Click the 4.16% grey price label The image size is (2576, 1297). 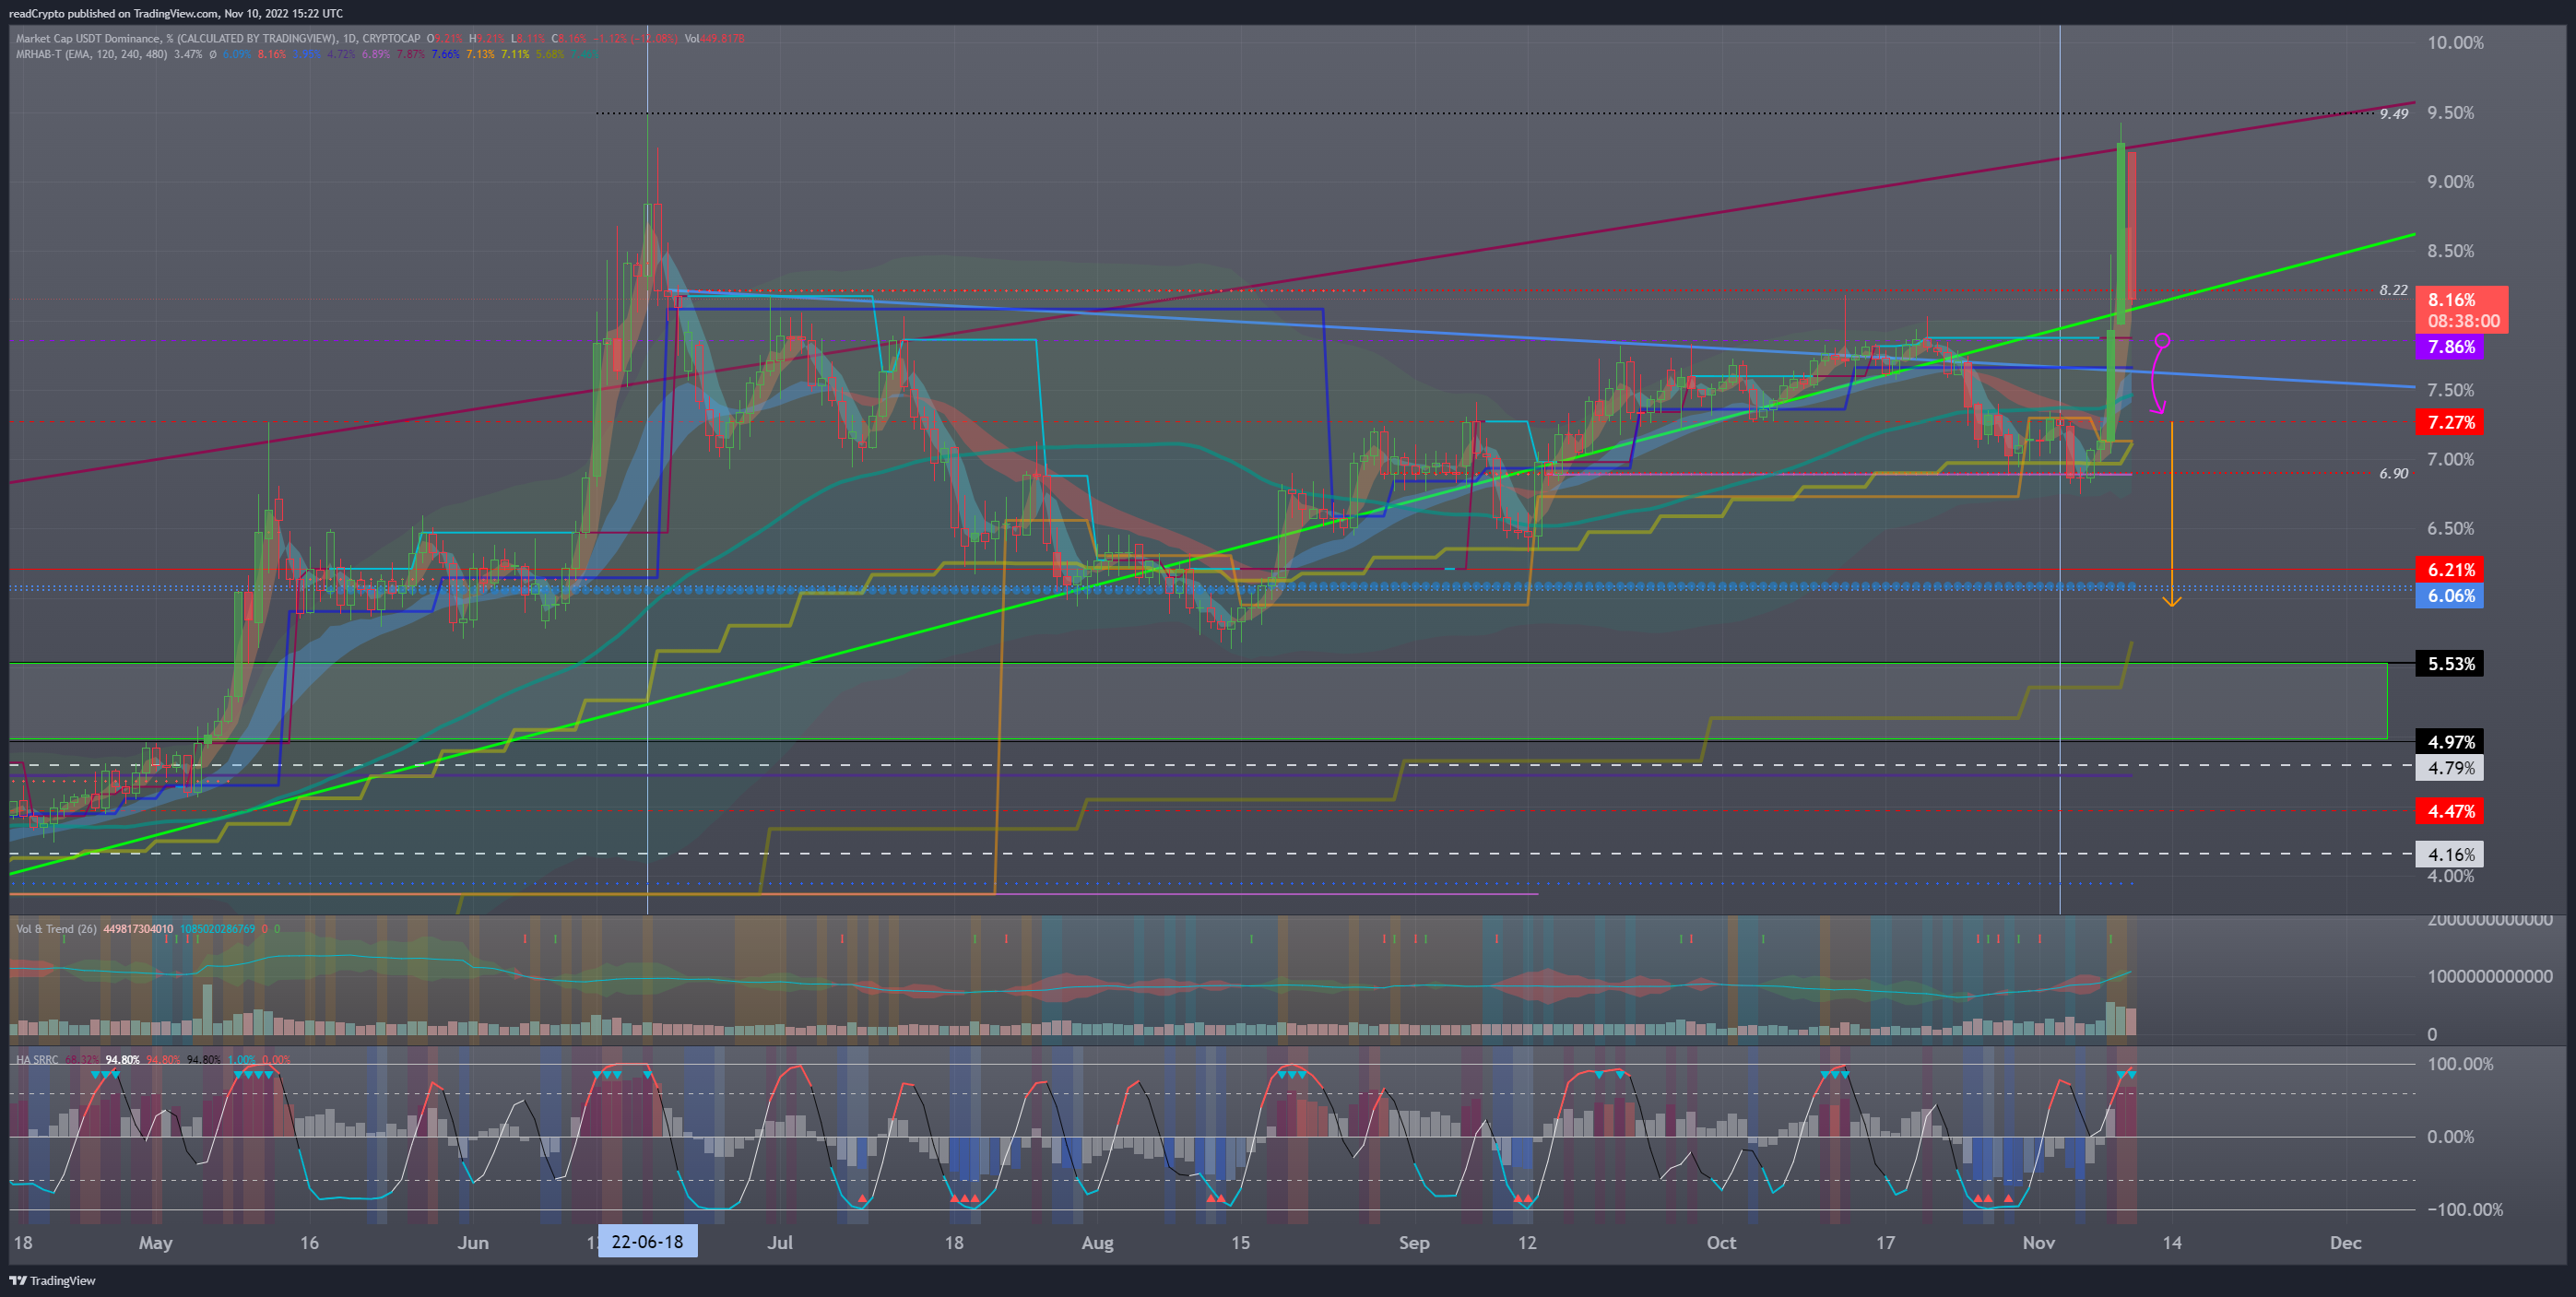[2451, 855]
